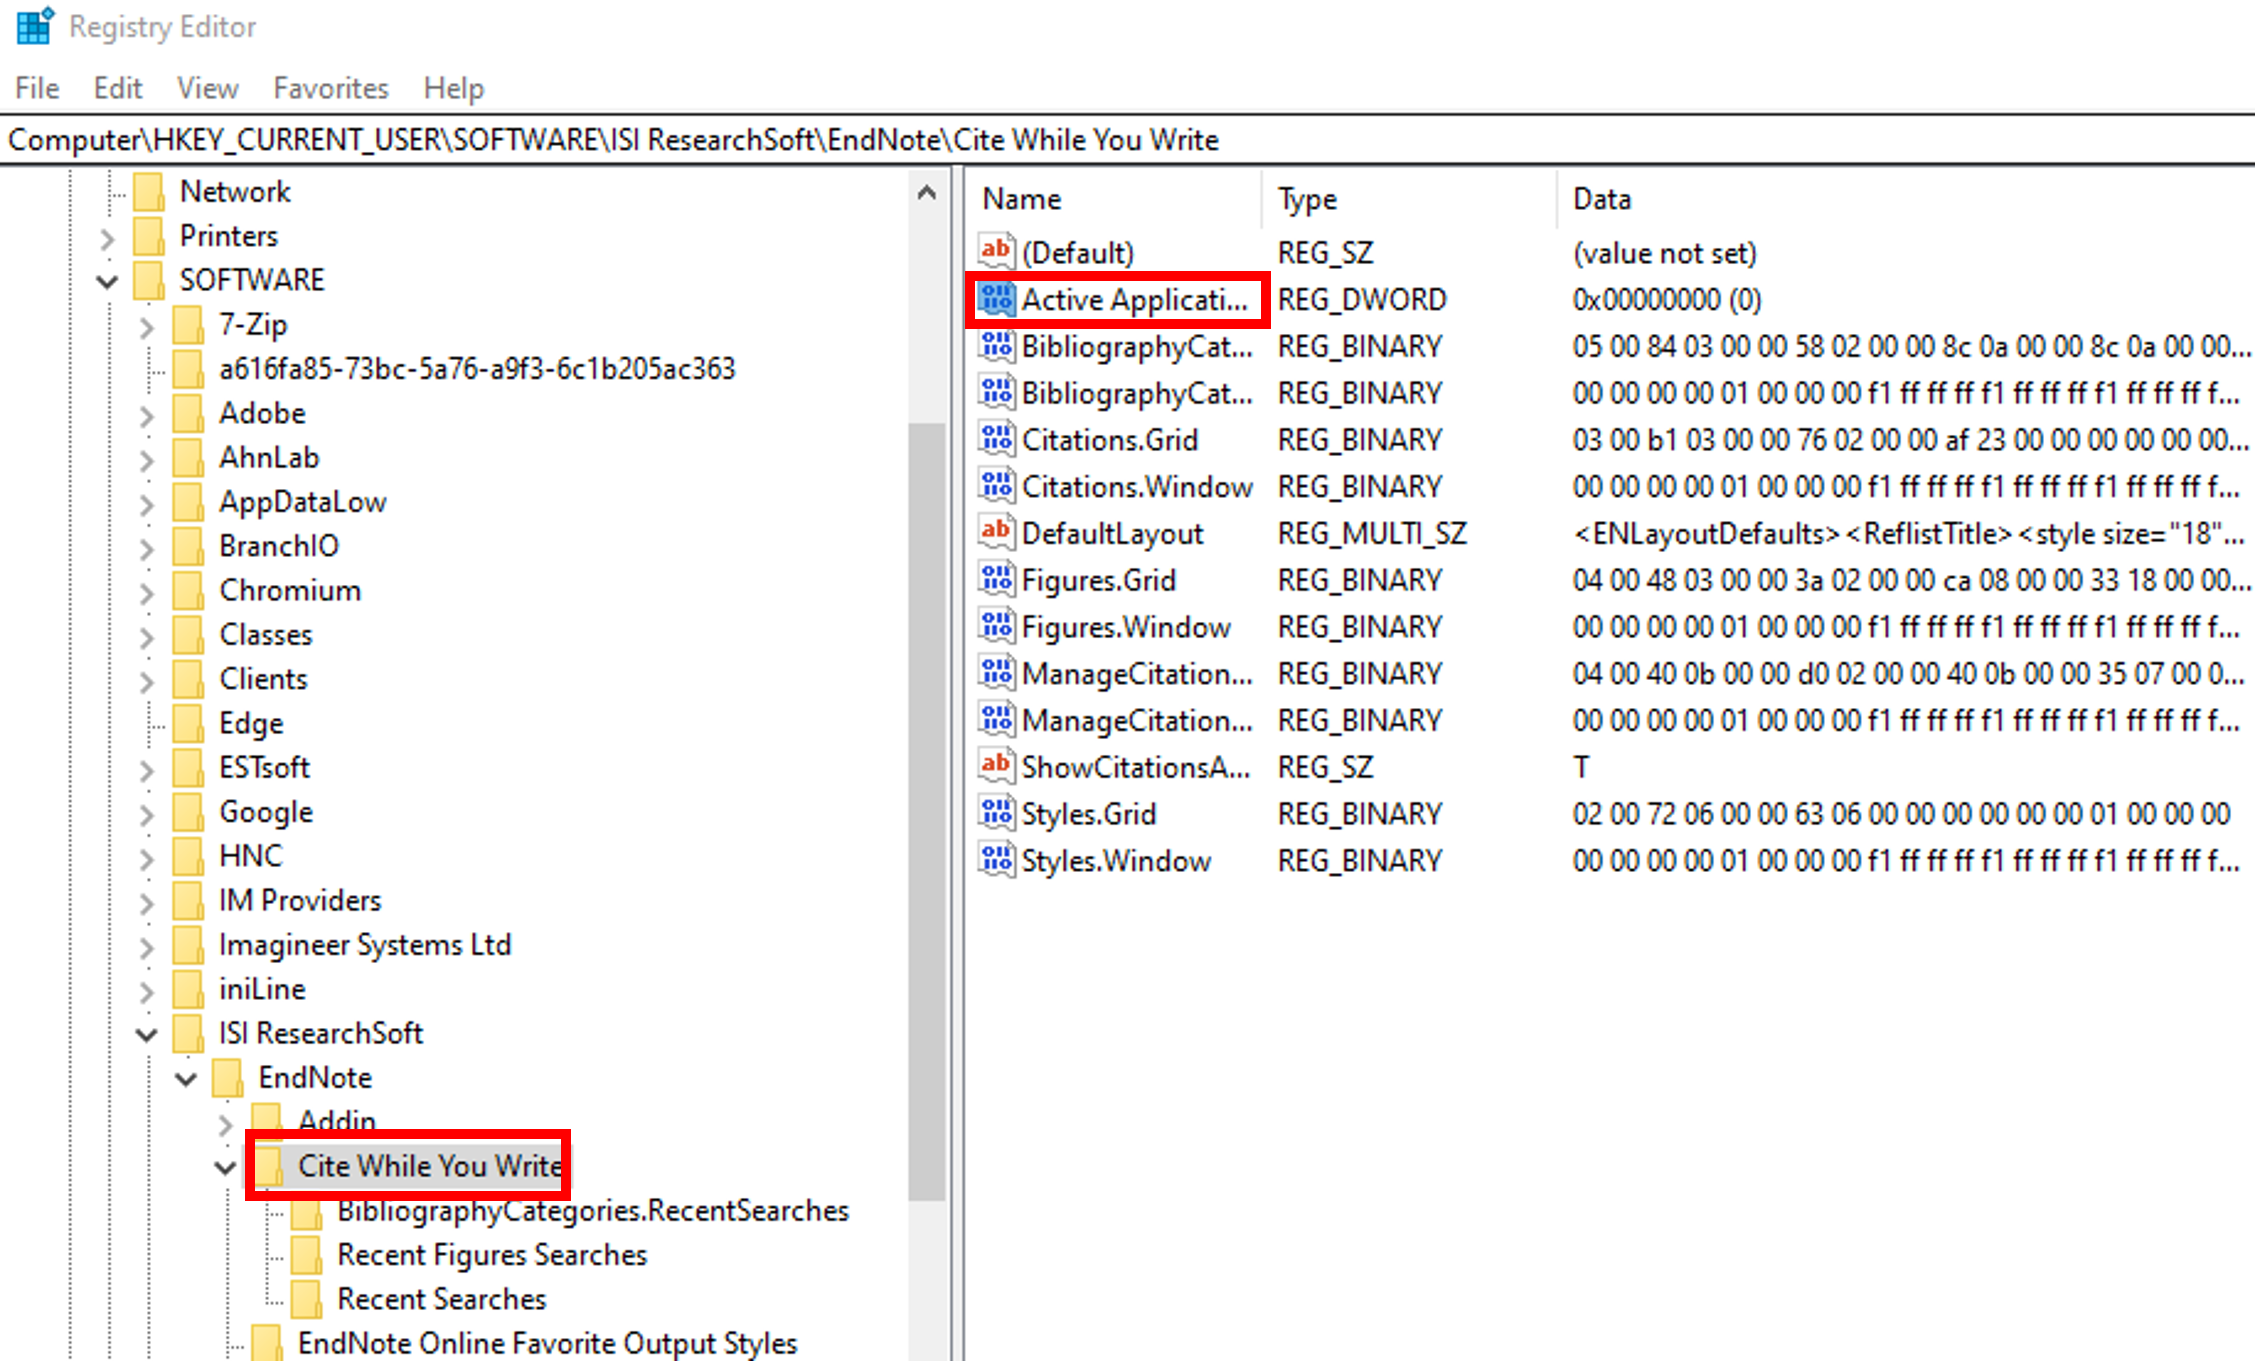This screenshot has height=1361, width=2255.
Task: Click the (value not set) data cell
Action: click(x=1665, y=253)
